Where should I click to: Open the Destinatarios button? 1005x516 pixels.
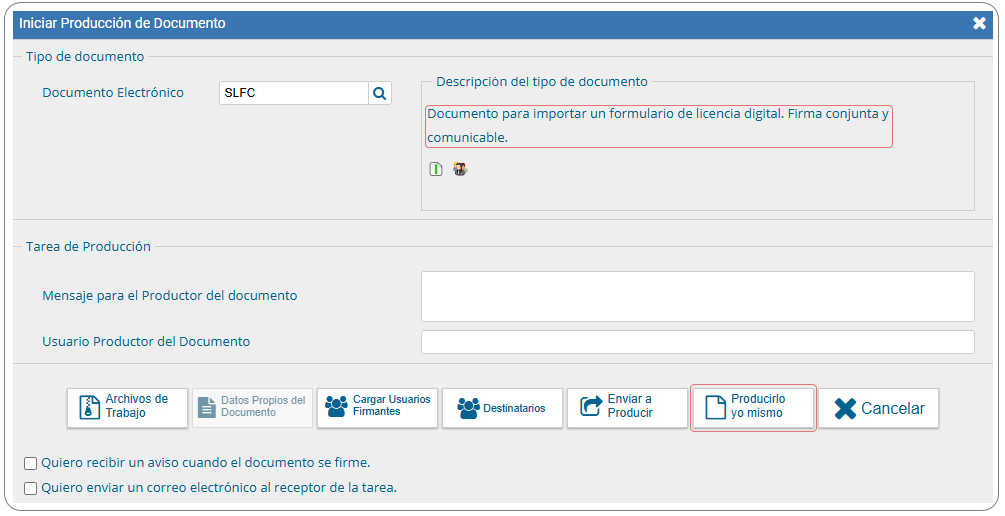[502, 408]
